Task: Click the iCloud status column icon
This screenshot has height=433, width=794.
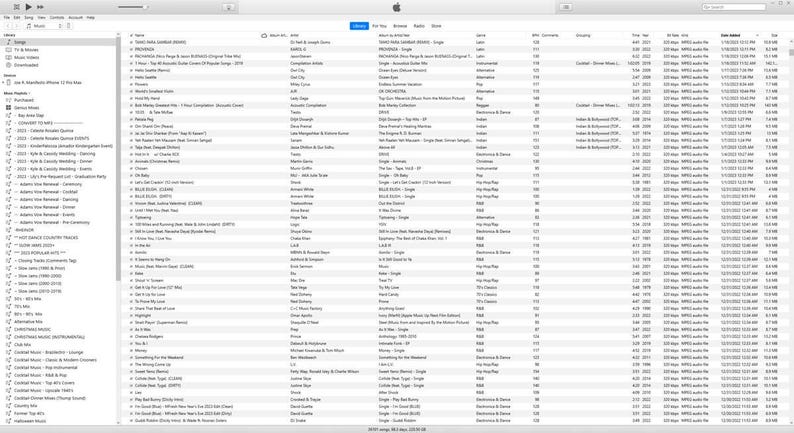Action: point(264,35)
